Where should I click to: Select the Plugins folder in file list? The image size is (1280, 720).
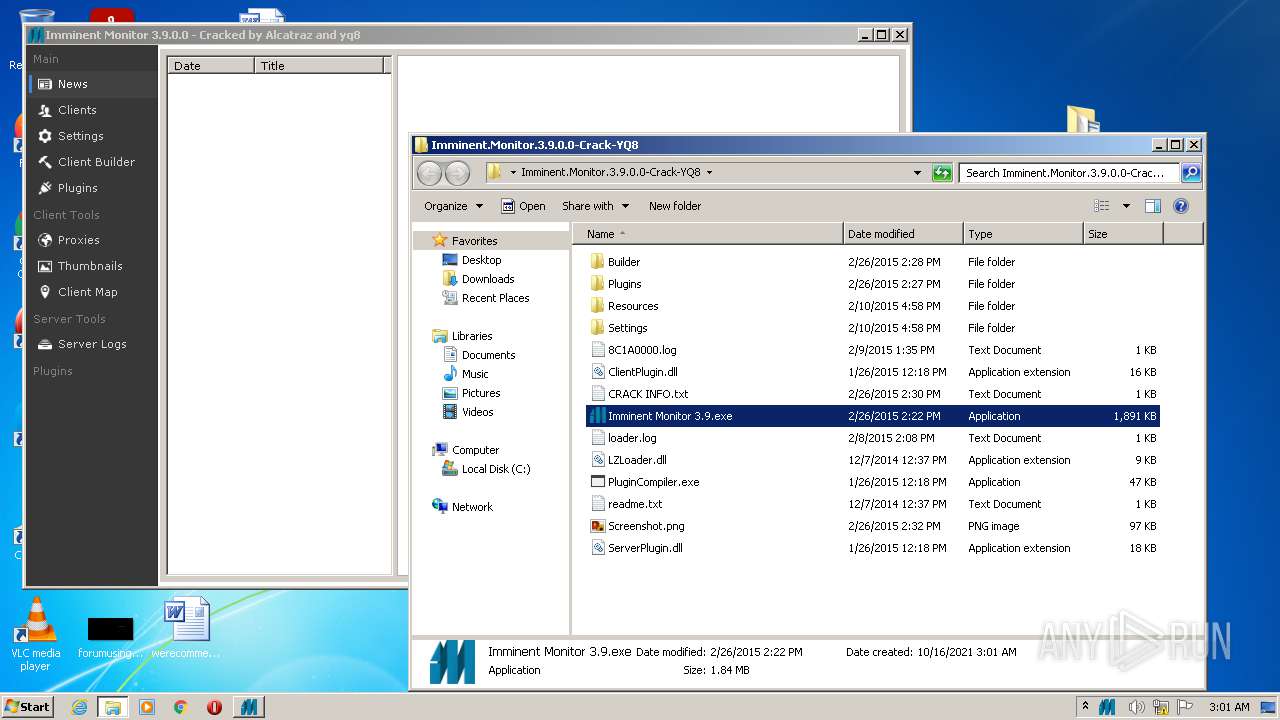(x=873, y=284)
